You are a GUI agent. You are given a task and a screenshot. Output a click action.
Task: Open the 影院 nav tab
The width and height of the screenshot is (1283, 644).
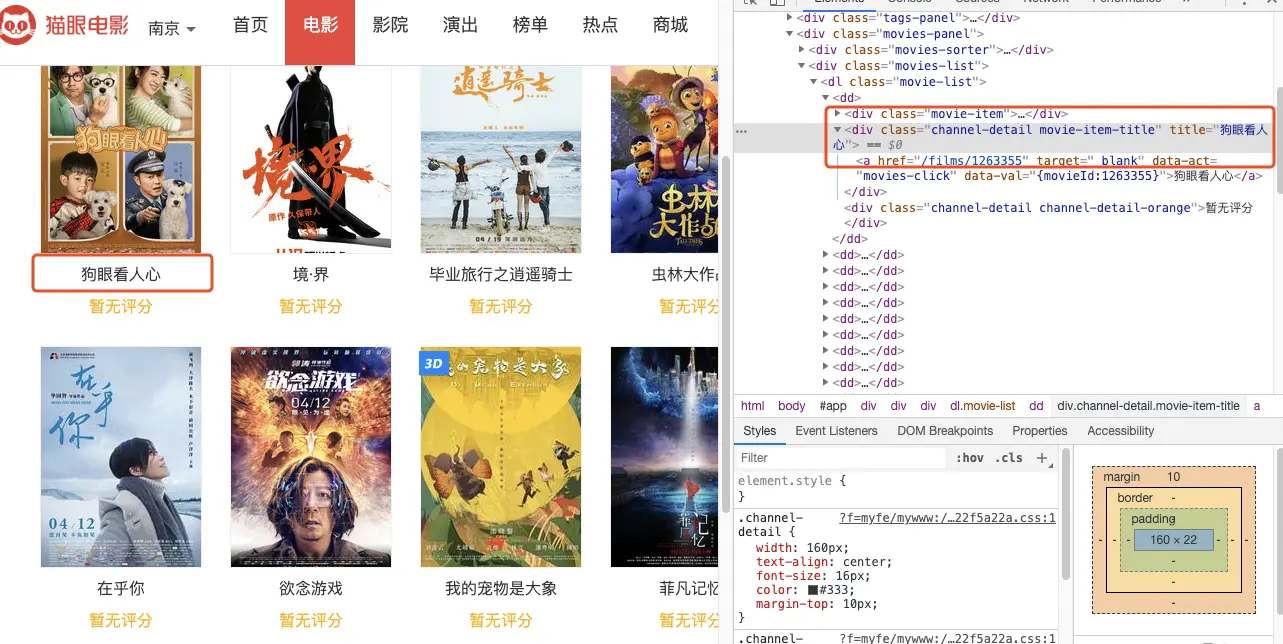(x=390, y=25)
